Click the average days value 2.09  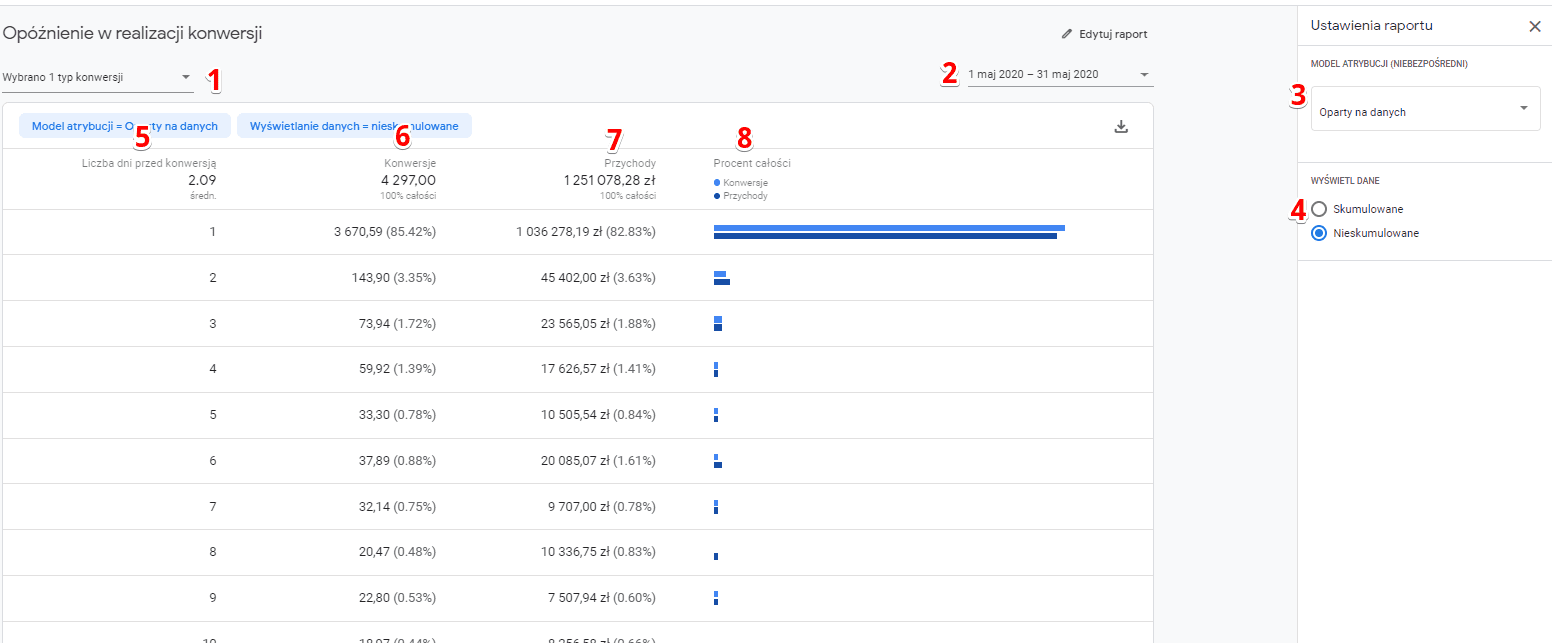pyautogui.click(x=202, y=180)
